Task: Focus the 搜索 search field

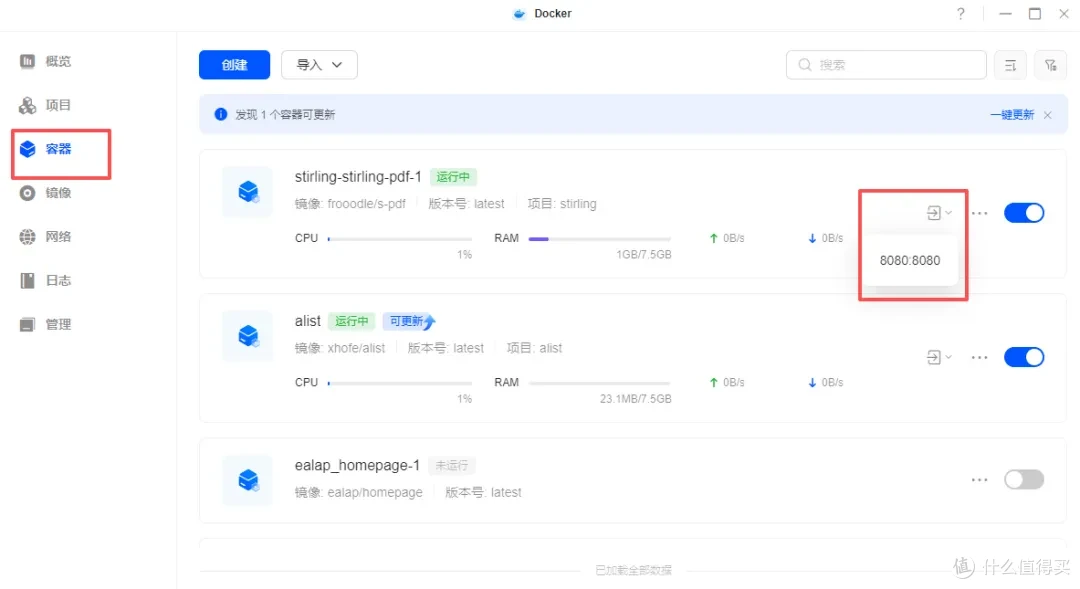Action: [886, 65]
